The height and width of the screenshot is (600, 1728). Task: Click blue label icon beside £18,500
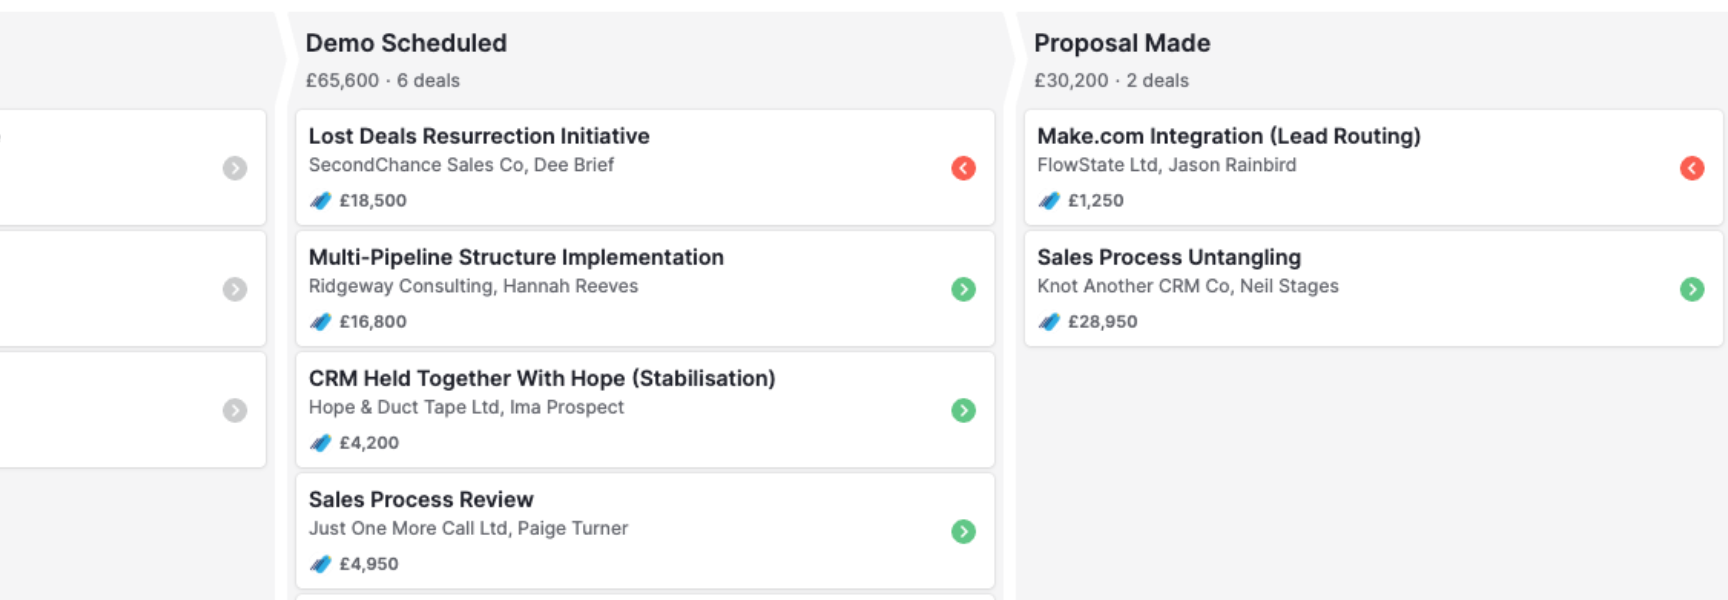tap(320, 201)
